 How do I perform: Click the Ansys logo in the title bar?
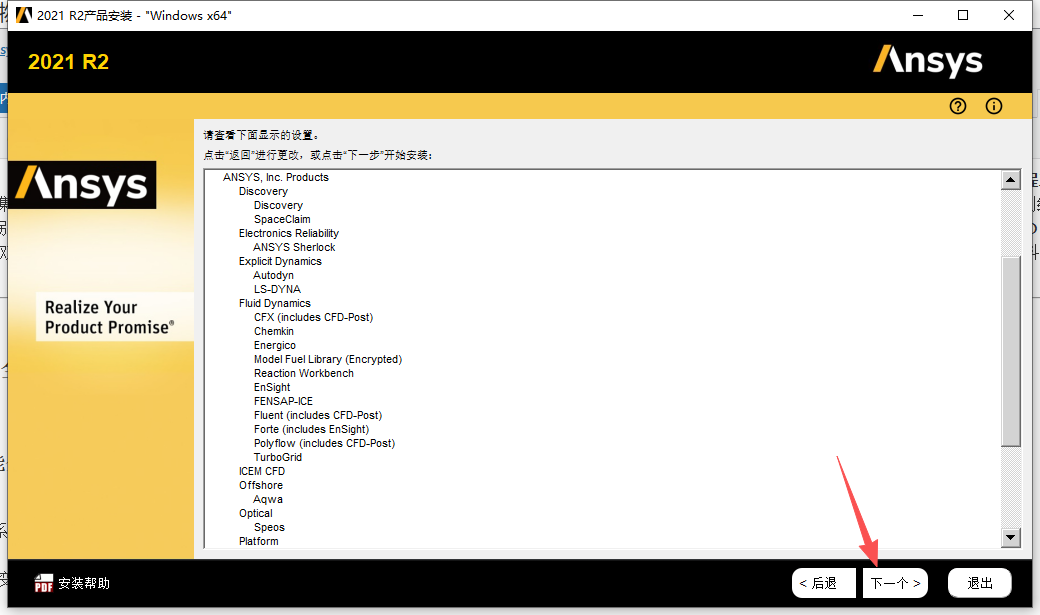23,15
